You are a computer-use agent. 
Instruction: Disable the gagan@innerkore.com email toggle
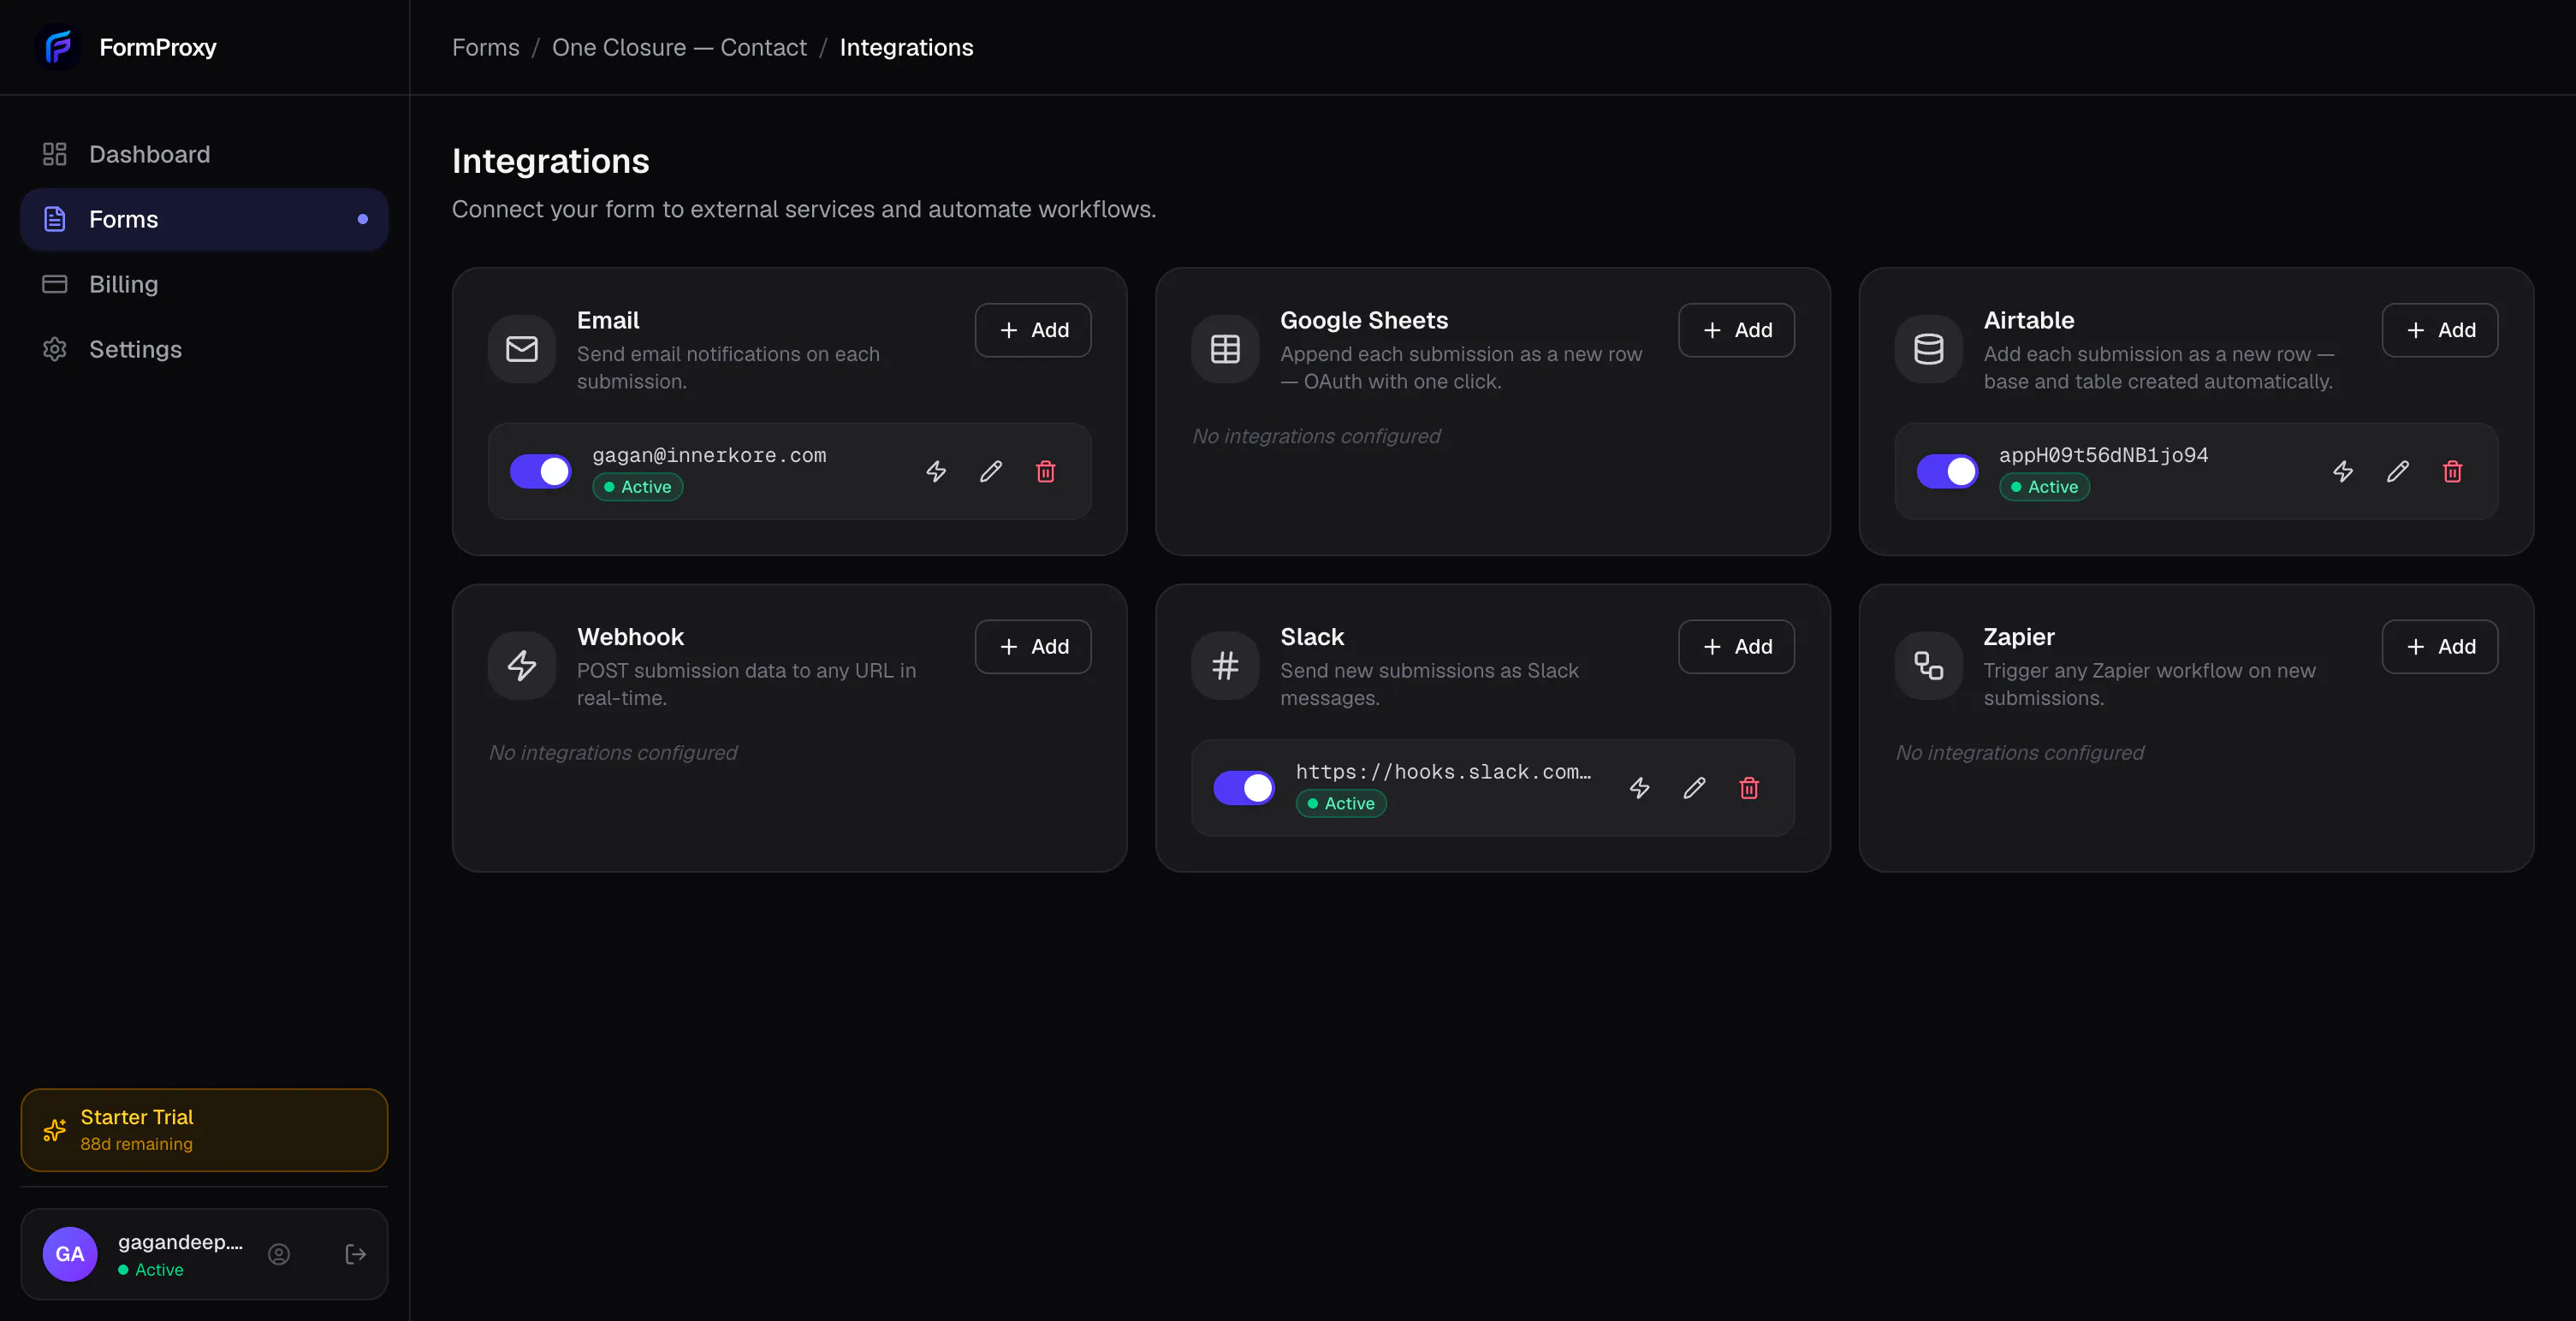(541, 471)
